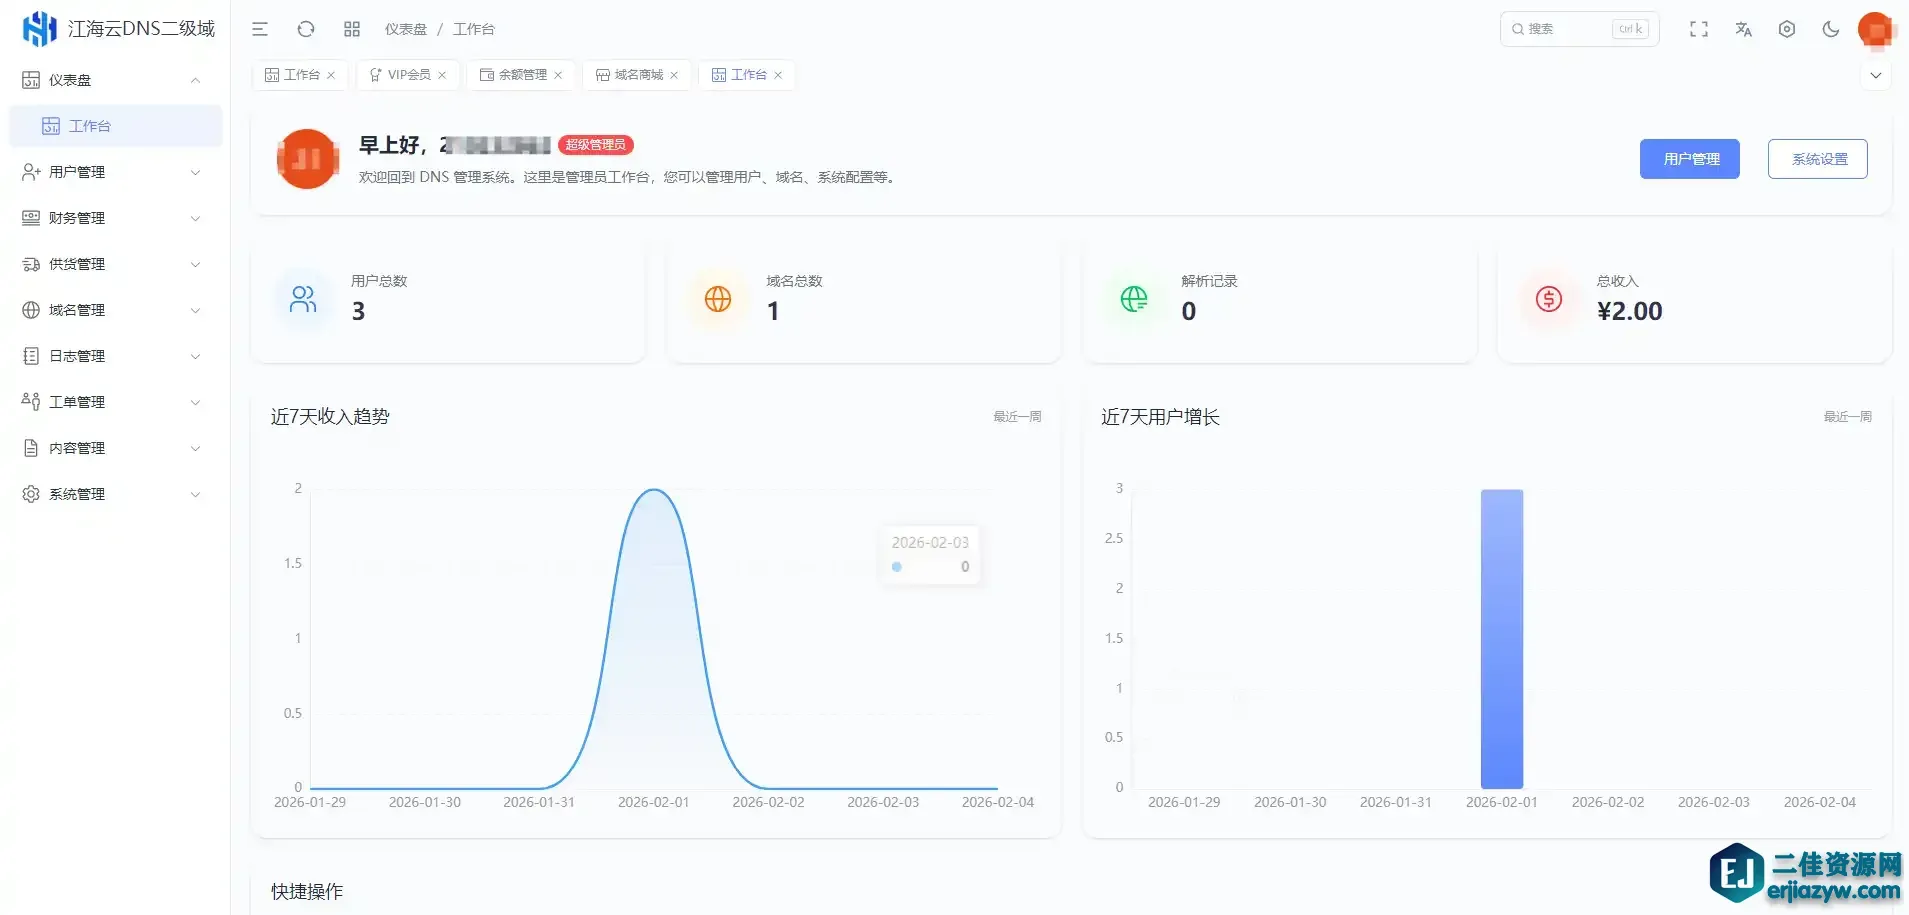Switch to the 域名商城 tab

[x=630, y=75]
